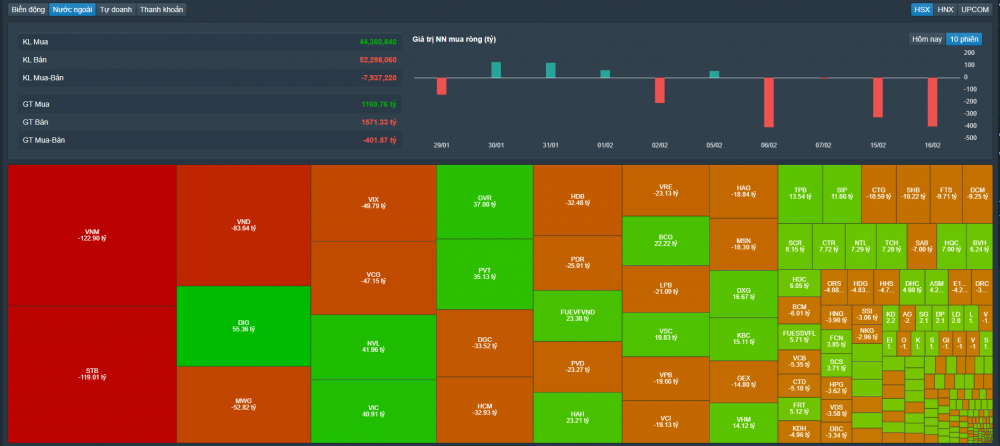Click the 30/01 green bar in chart
The height and width of the screenshot is (446, 1000).
(496, 70)
